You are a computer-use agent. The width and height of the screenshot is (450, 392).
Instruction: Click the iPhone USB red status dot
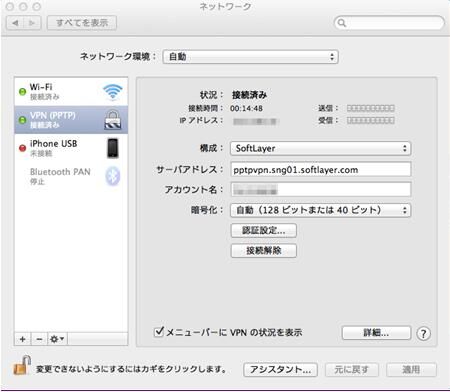22,148
